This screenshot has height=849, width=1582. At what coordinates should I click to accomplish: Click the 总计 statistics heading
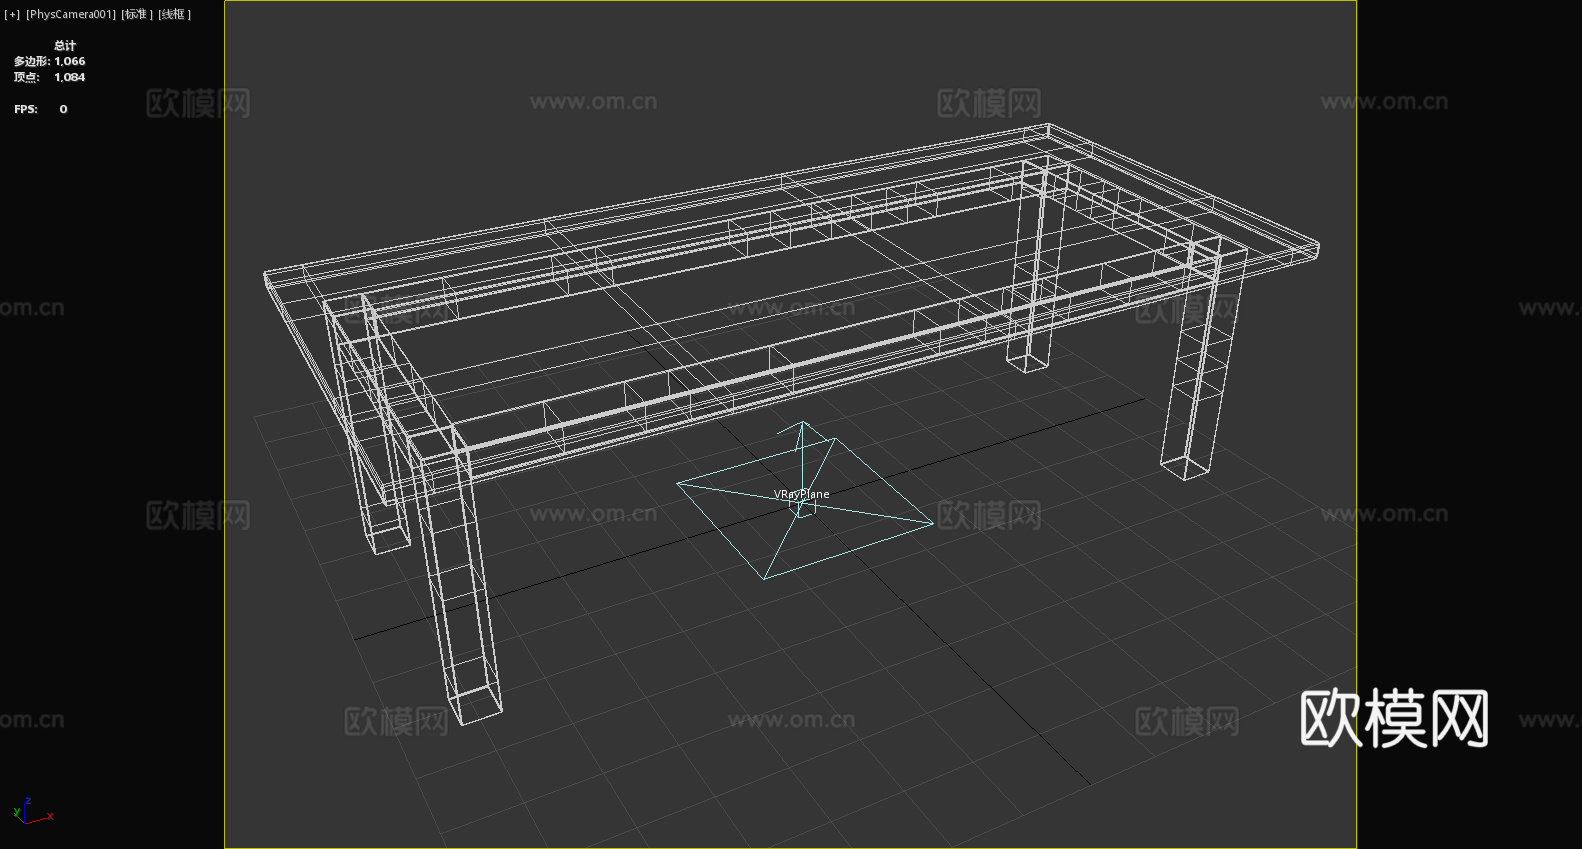click(x=65, y=45)
